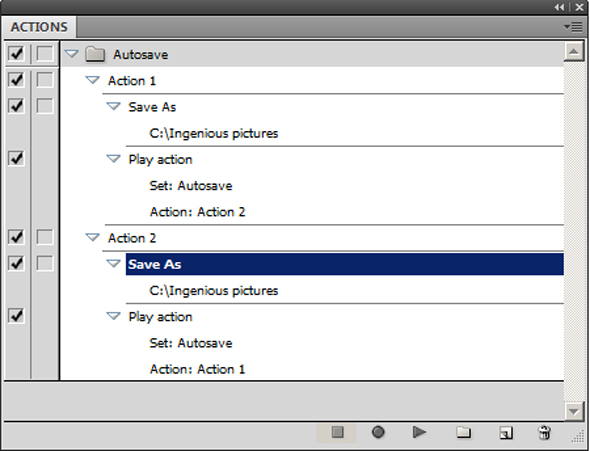Collapse Action 1 disclosure triangle
The height and width of the screenshot is (451, 590).
click(x=92, y=80)
